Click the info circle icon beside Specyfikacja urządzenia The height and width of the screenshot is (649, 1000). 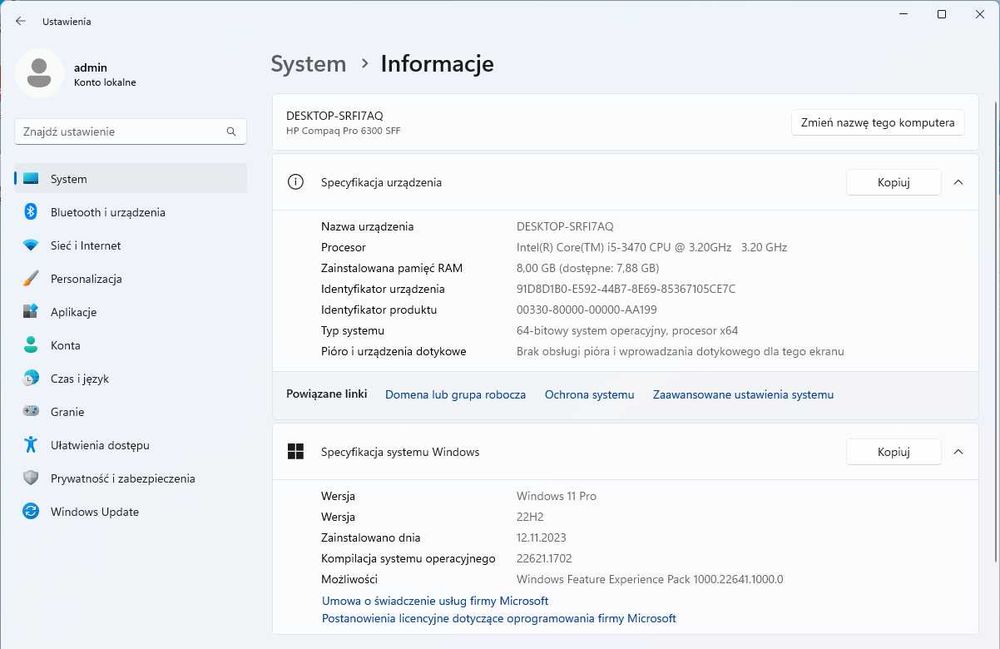coord(295,182)
